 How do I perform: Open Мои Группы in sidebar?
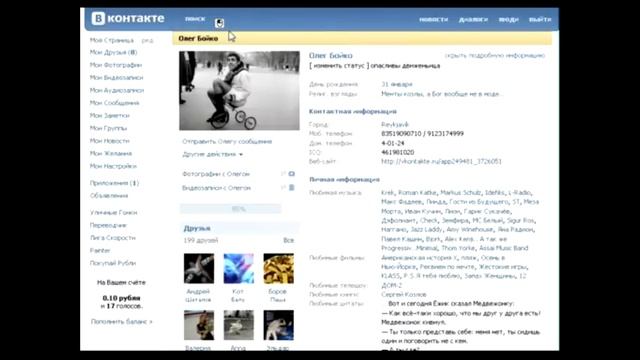point(109,128)
